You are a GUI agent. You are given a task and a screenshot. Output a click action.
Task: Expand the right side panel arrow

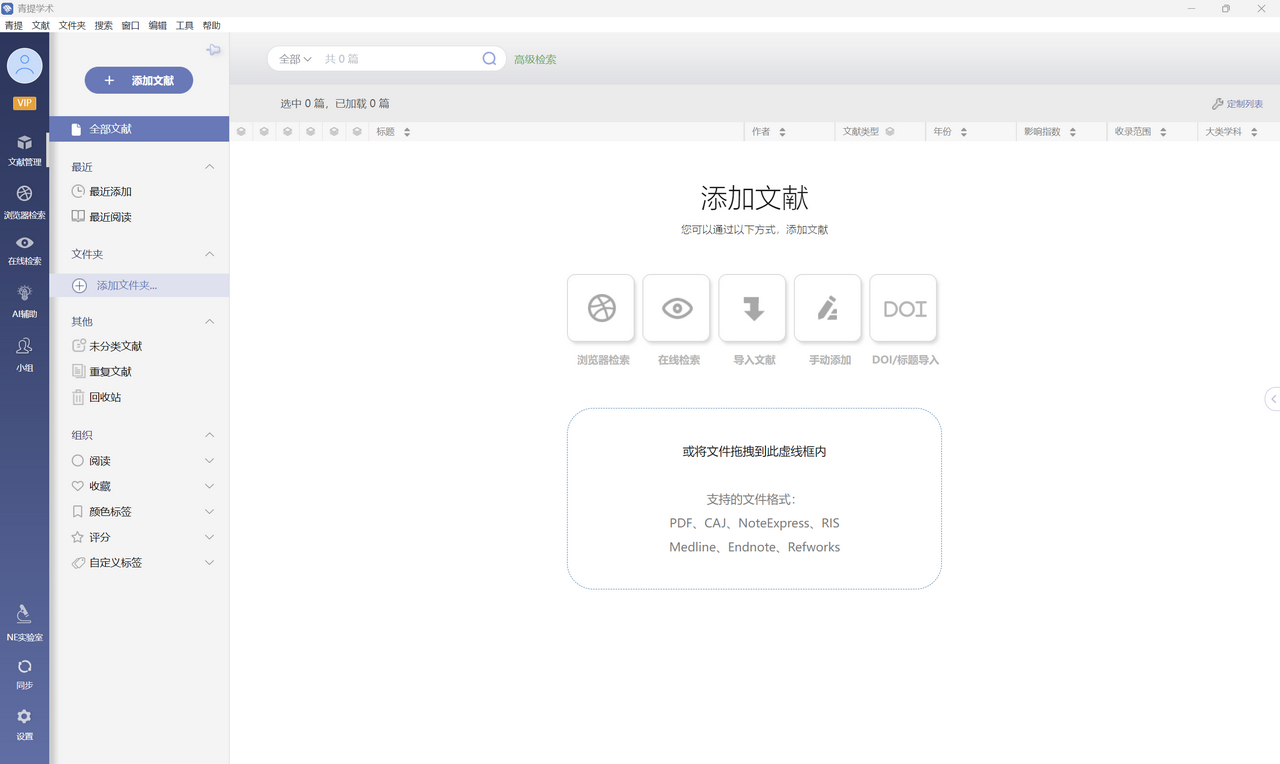(1273, 399)
